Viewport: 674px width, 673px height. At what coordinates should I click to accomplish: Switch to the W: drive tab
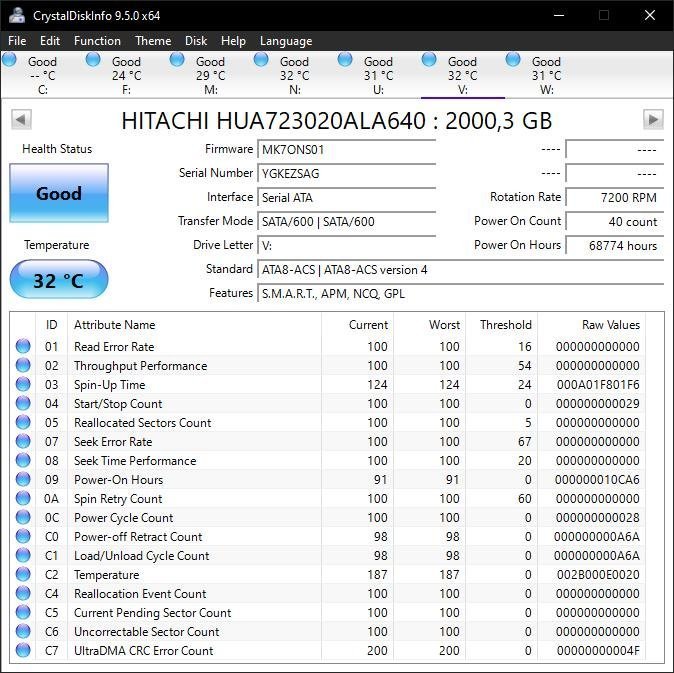[x=546, y=75]
